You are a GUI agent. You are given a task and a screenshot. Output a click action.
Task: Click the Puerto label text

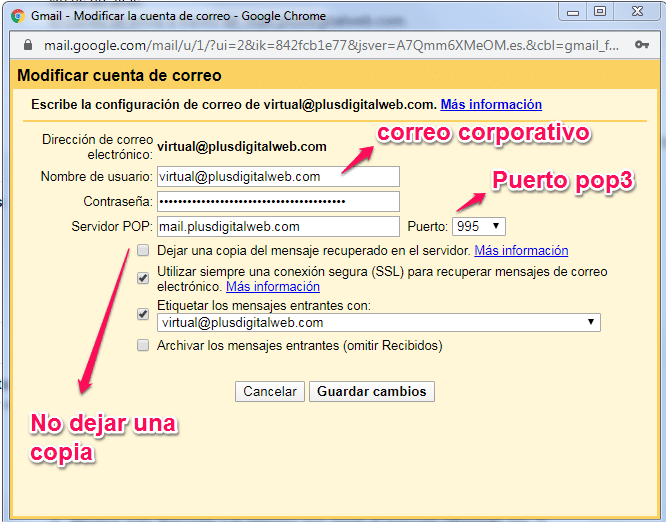click(427, 226)
